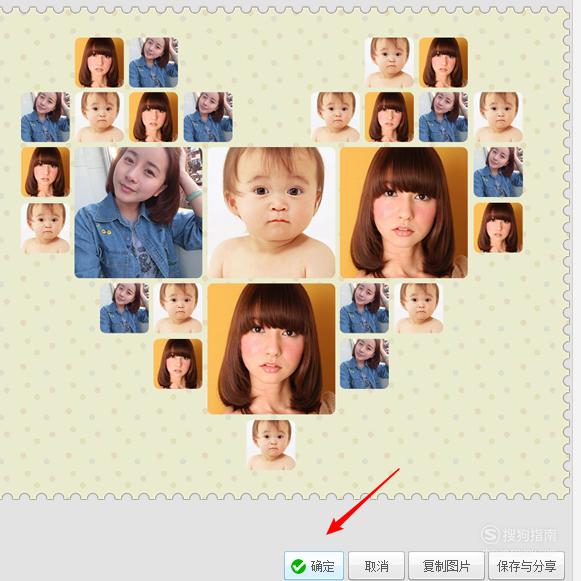Select large bob-hair woman photo right of center baby
This screenshot has height=581, width=581.
tap(404, 212)
